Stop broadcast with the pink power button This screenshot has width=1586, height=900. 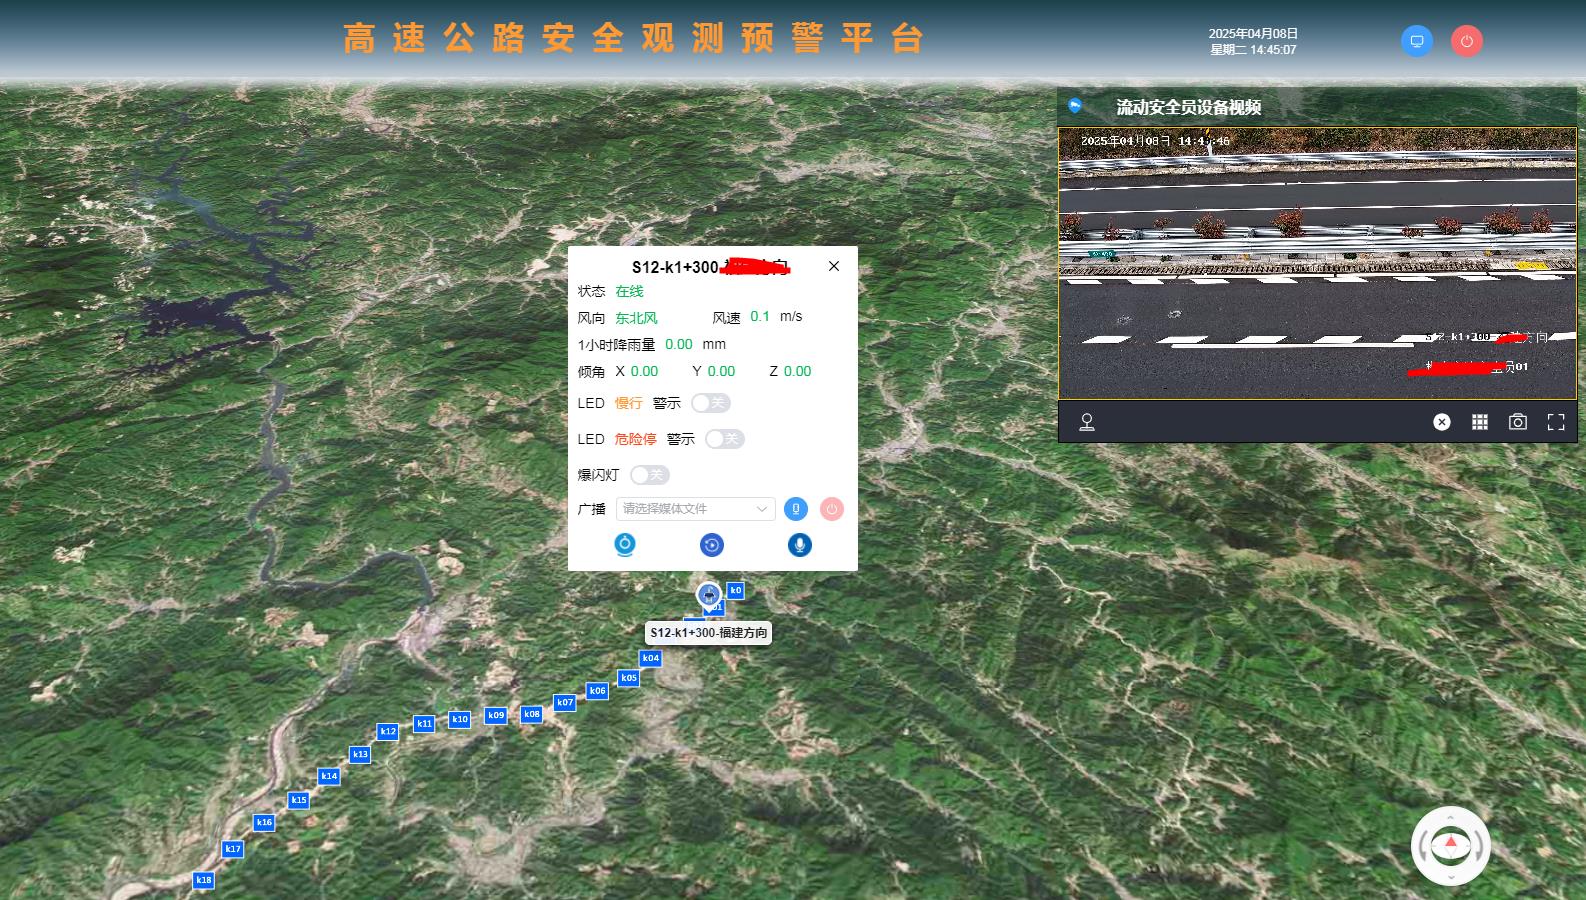[831, 509]
